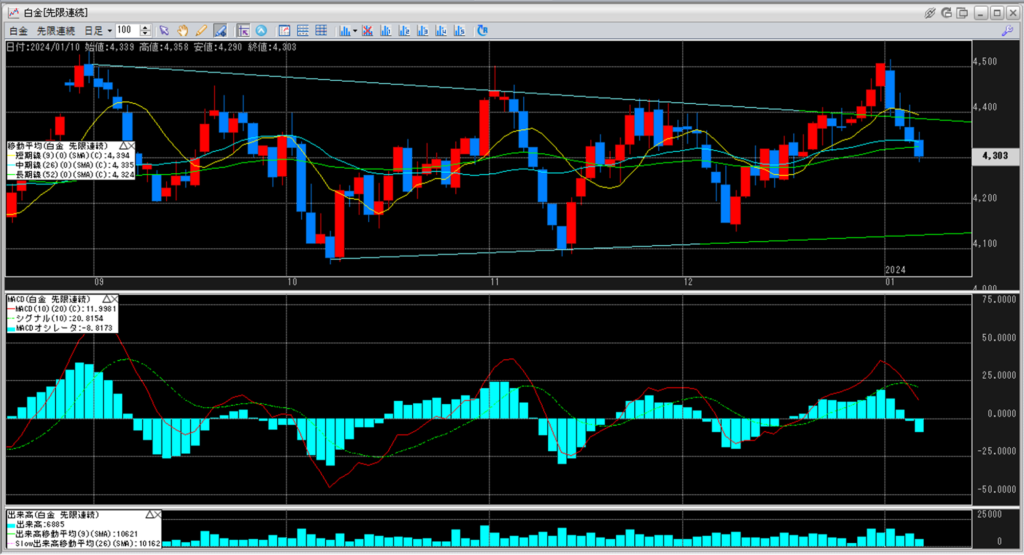Load chart template 2 icon
The height and width of the screenshot is (555, 1024).
click(x=404, y=31)
